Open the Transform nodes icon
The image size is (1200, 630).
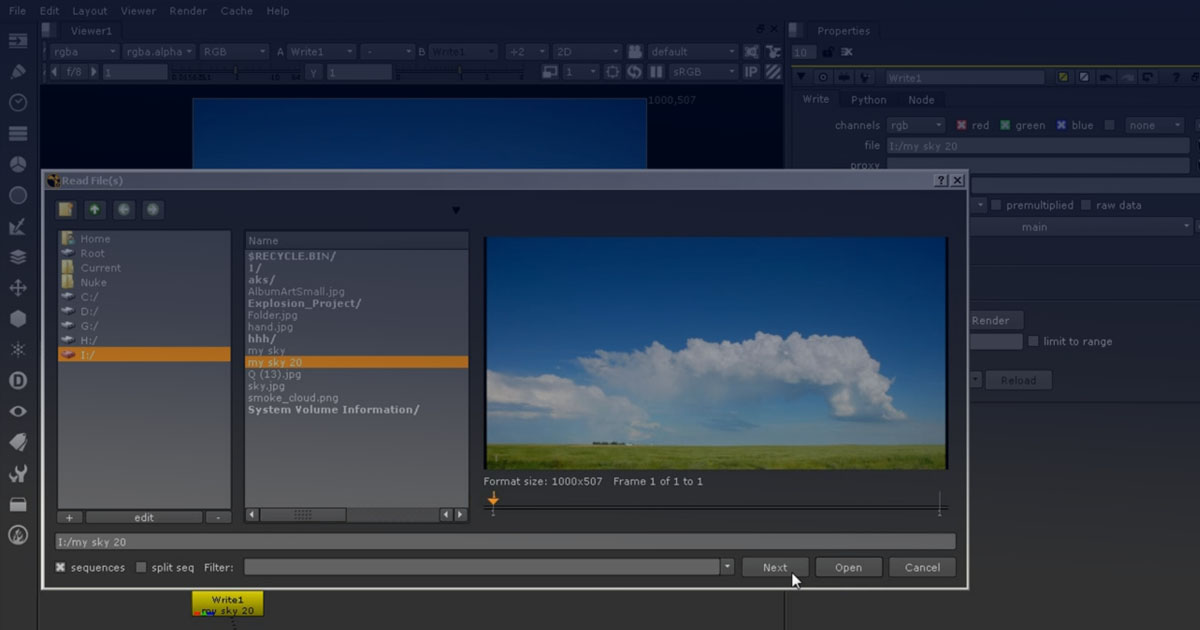[17, 287]
